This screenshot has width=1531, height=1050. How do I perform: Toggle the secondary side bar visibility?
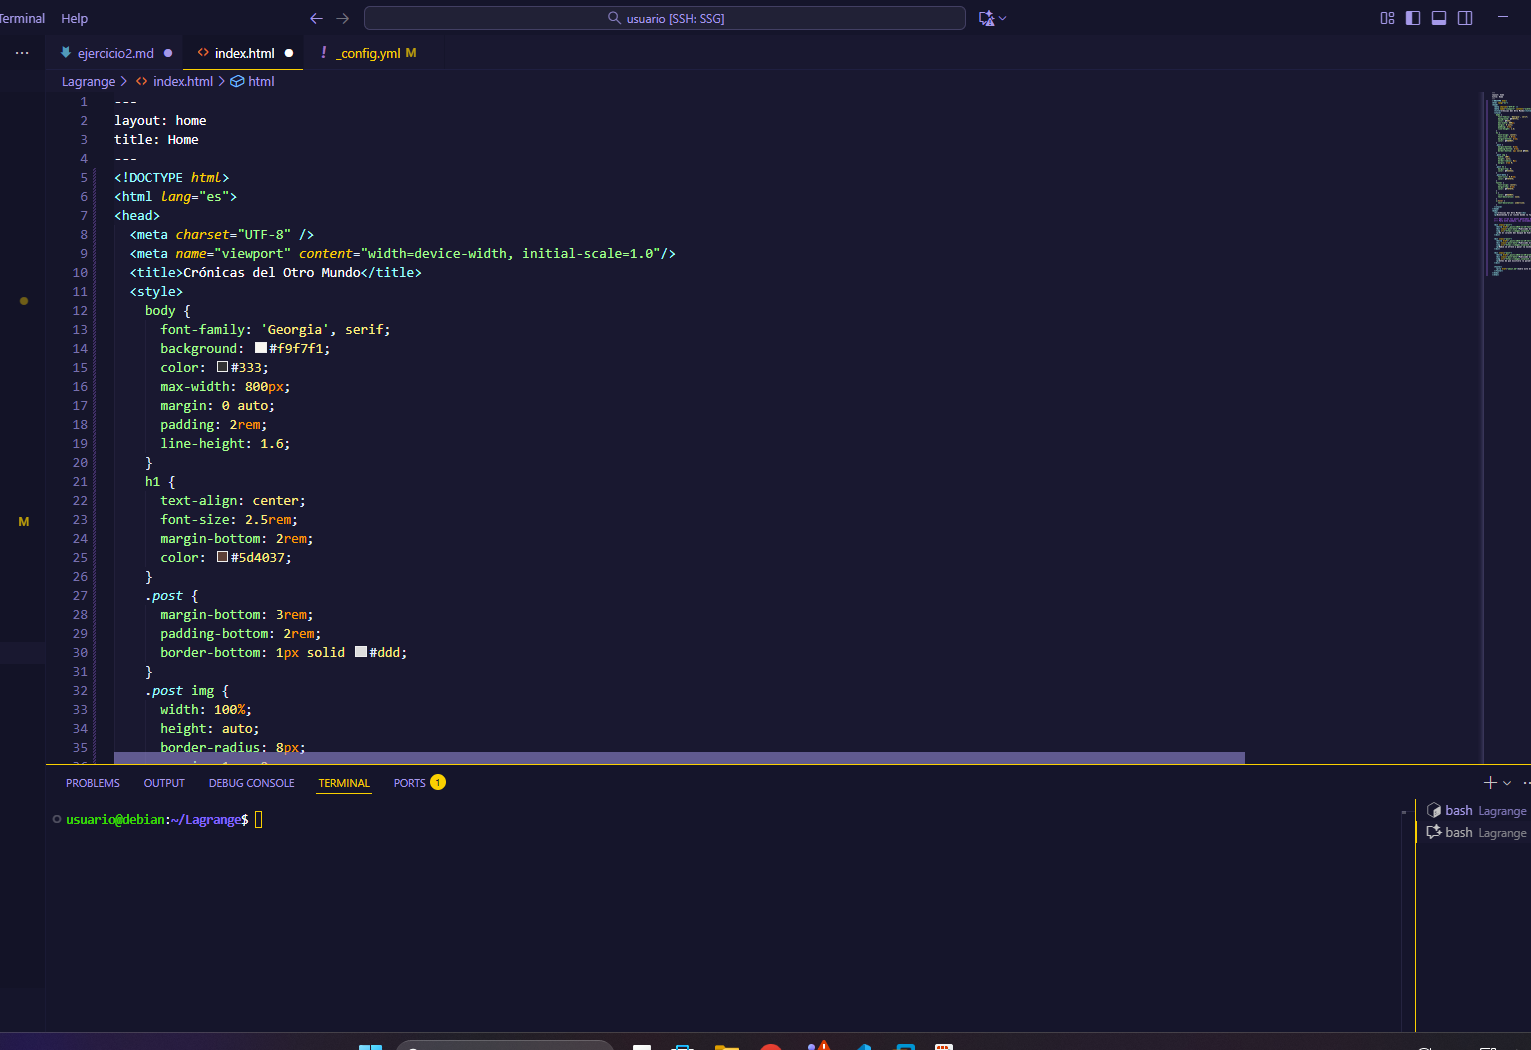point(1465,18)
